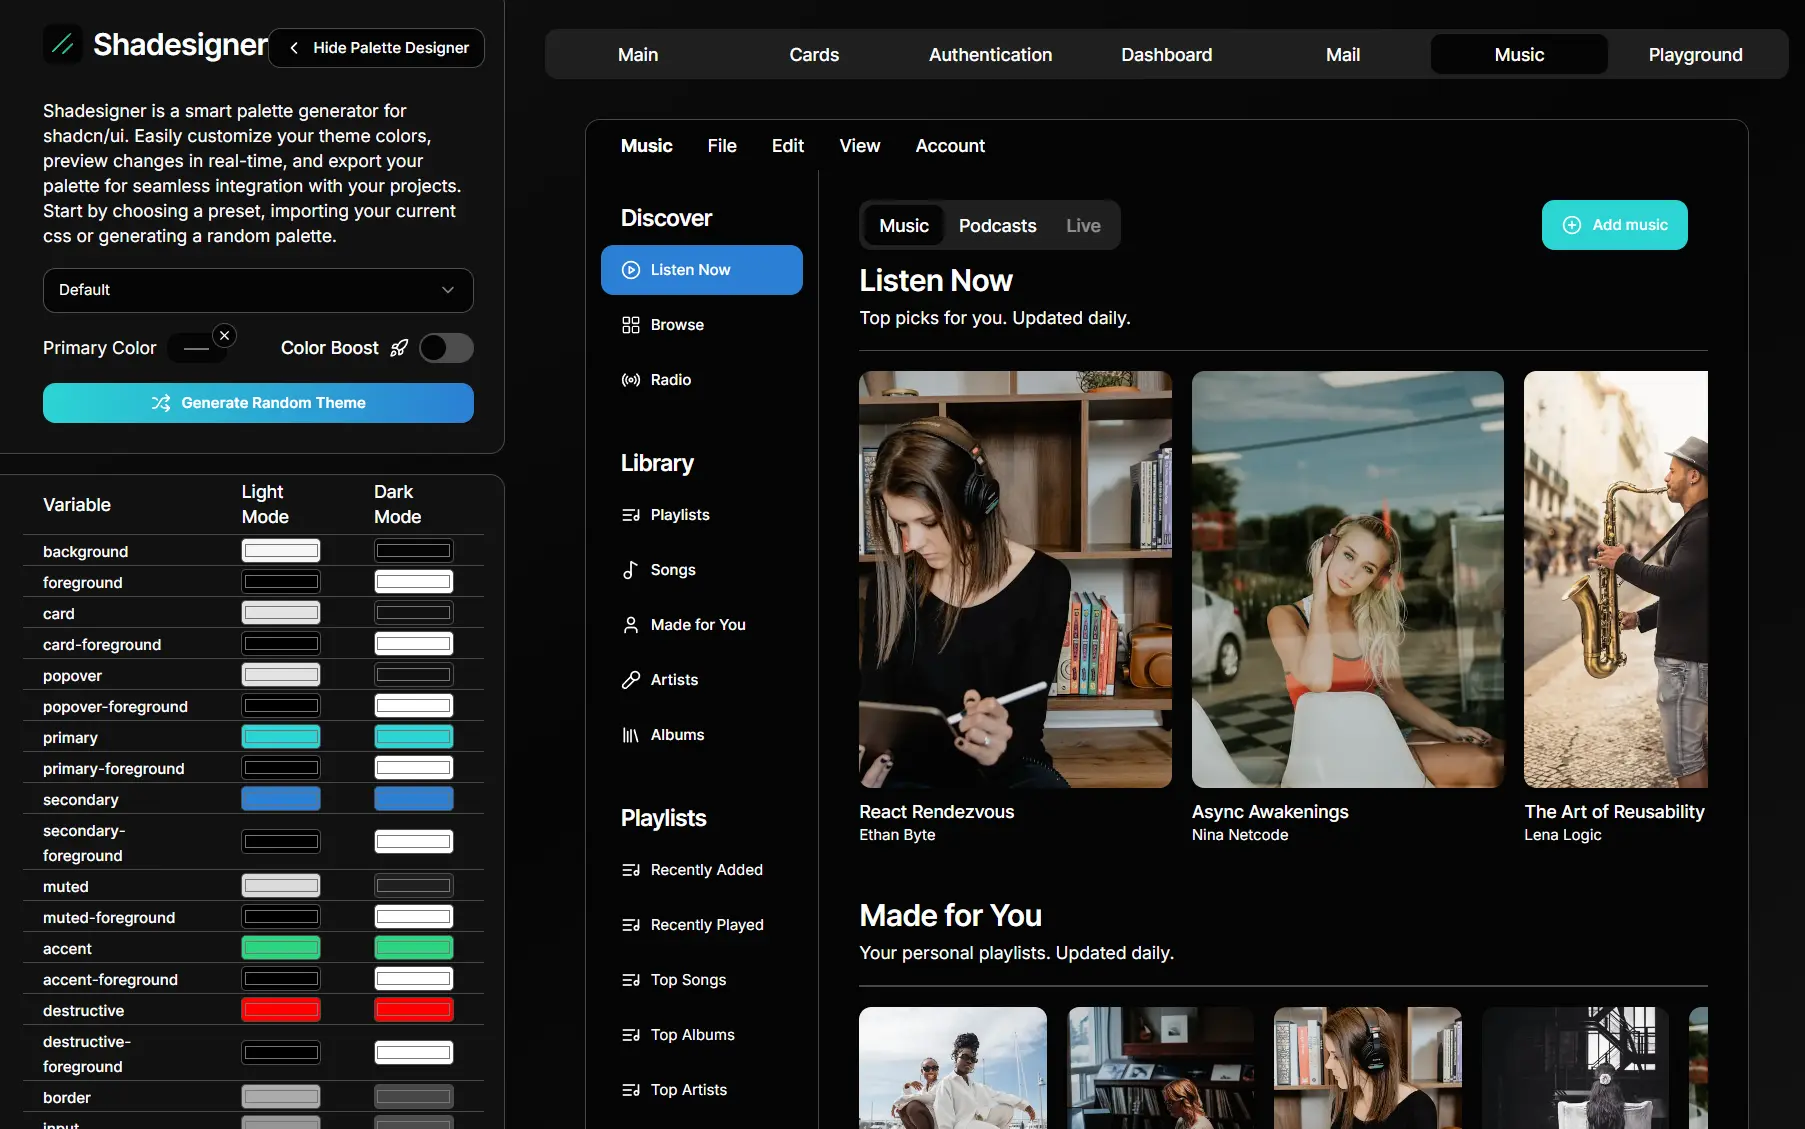Click the Color Boost rocket icon
Screen dimensions: 1805x1129
pos(399,348)
